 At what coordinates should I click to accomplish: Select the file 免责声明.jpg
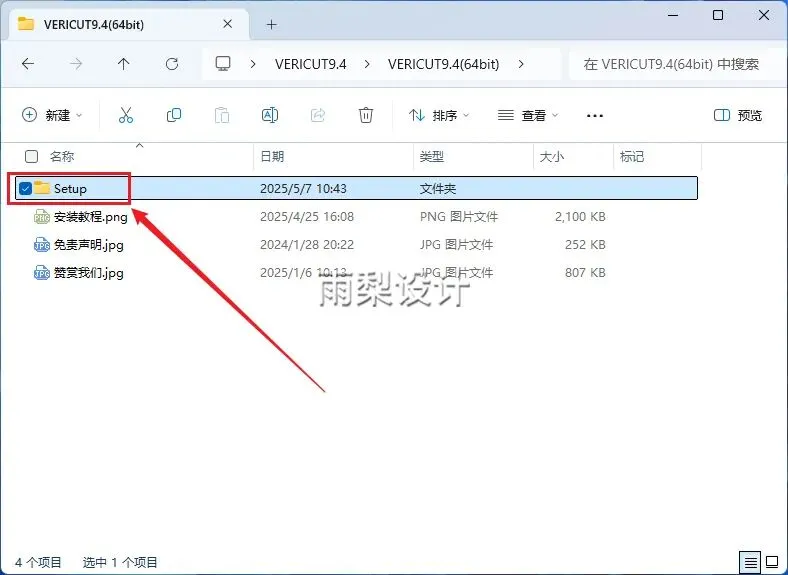(88, 245)
